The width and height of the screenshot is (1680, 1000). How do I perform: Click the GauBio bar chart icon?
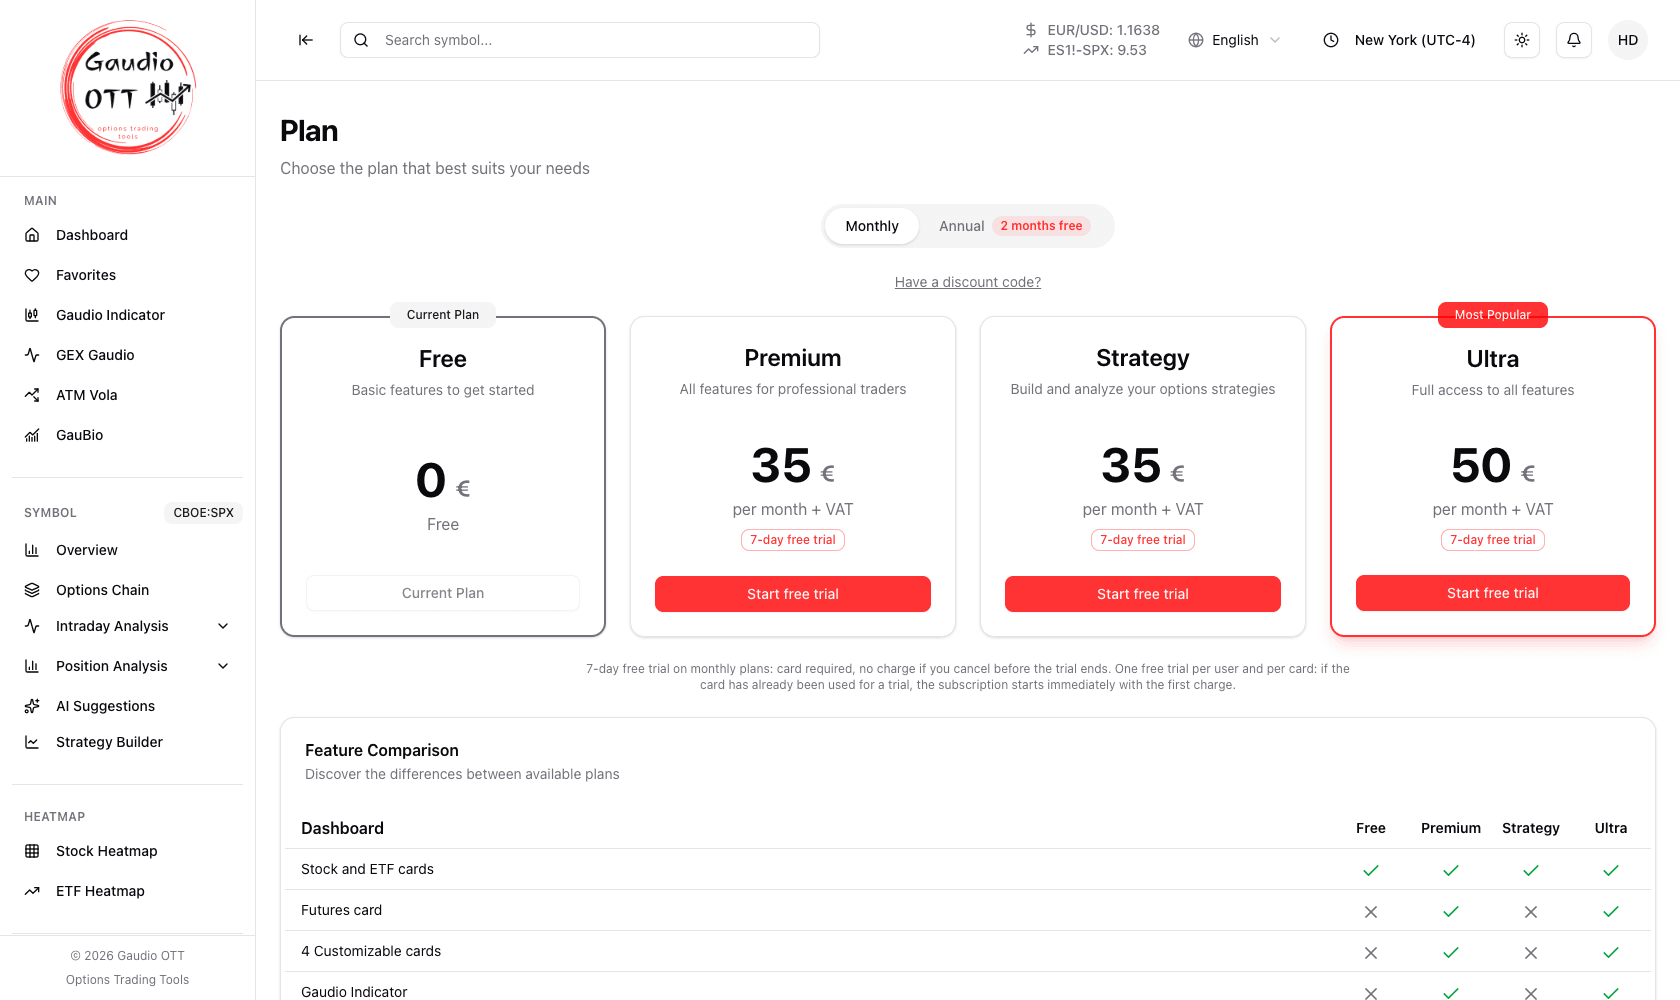pyautogui.click(x=32, y=435)
